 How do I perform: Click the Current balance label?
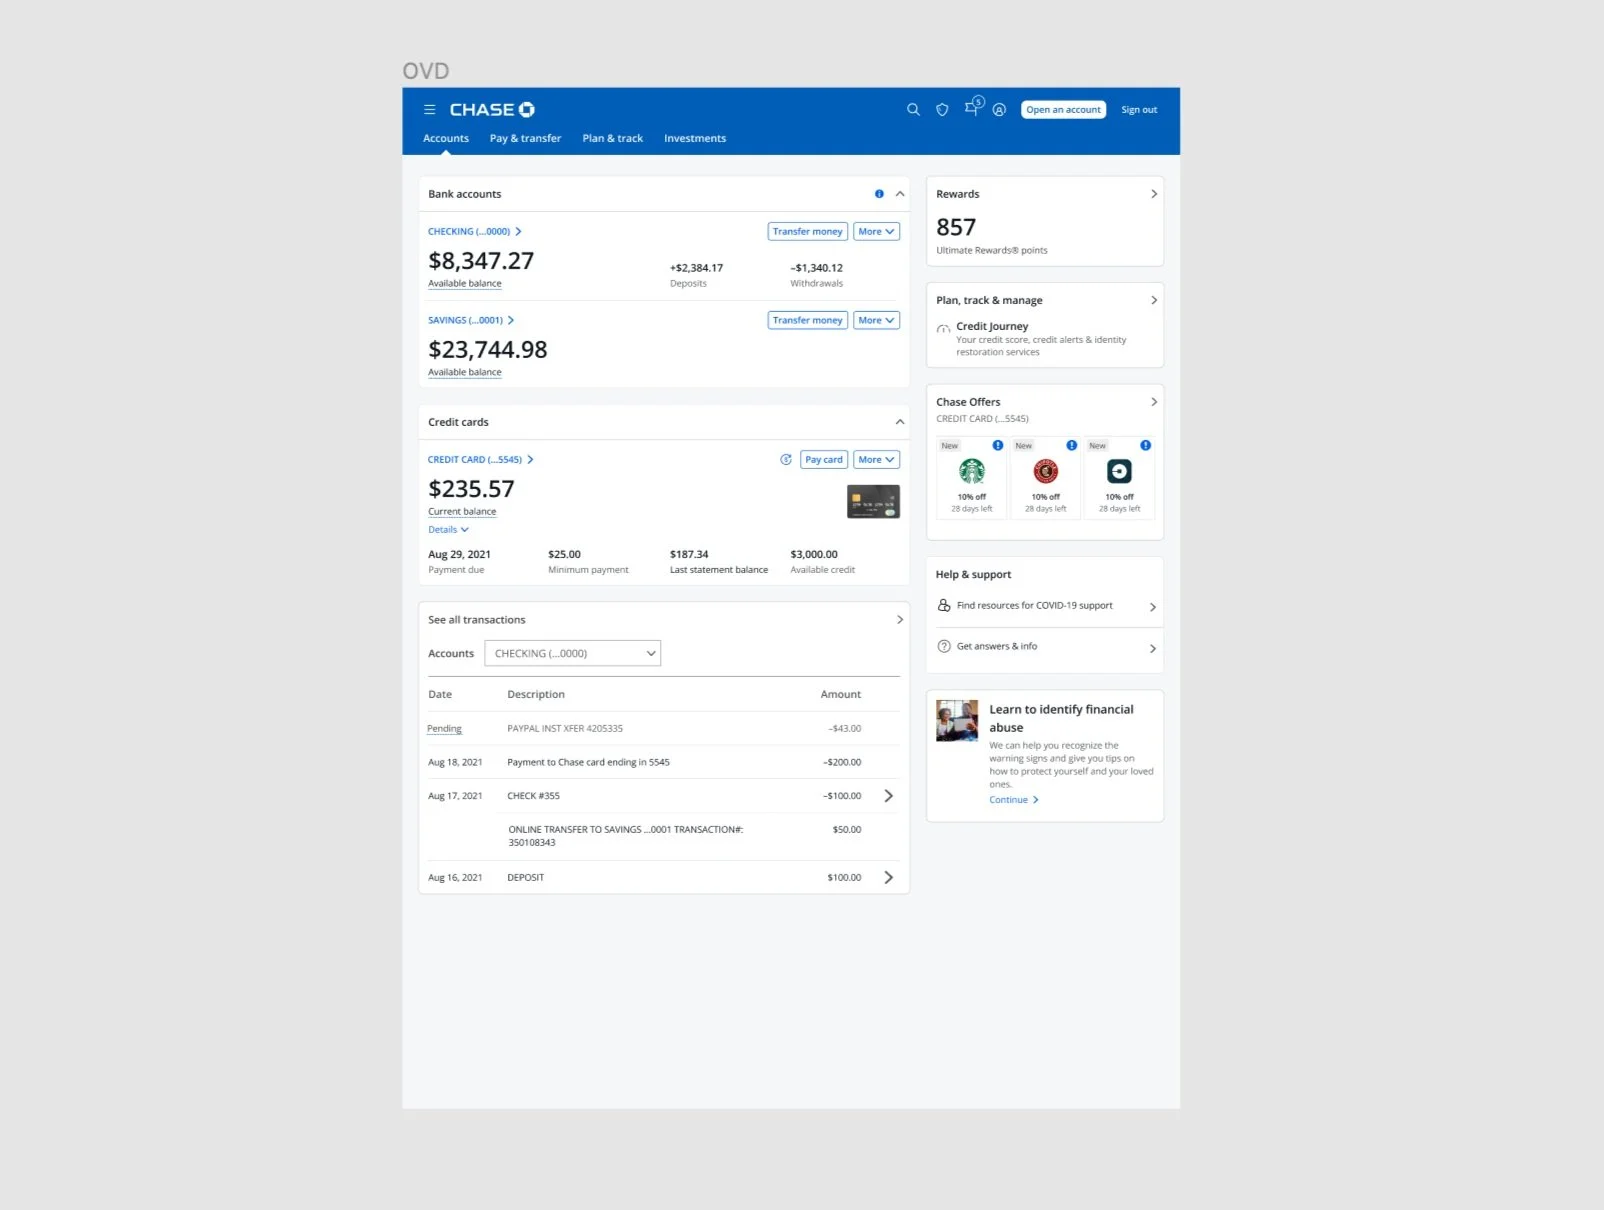tap(462, 512)
